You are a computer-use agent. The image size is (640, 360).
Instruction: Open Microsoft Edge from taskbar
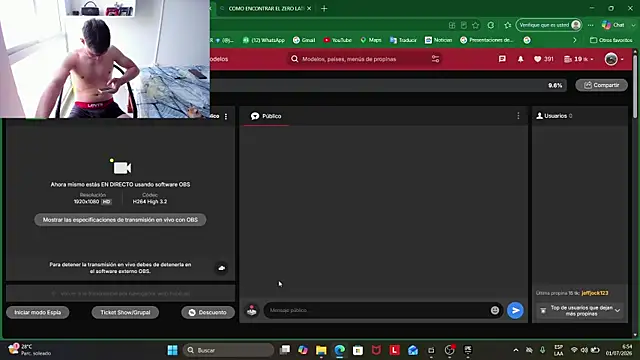pos(340,350)
